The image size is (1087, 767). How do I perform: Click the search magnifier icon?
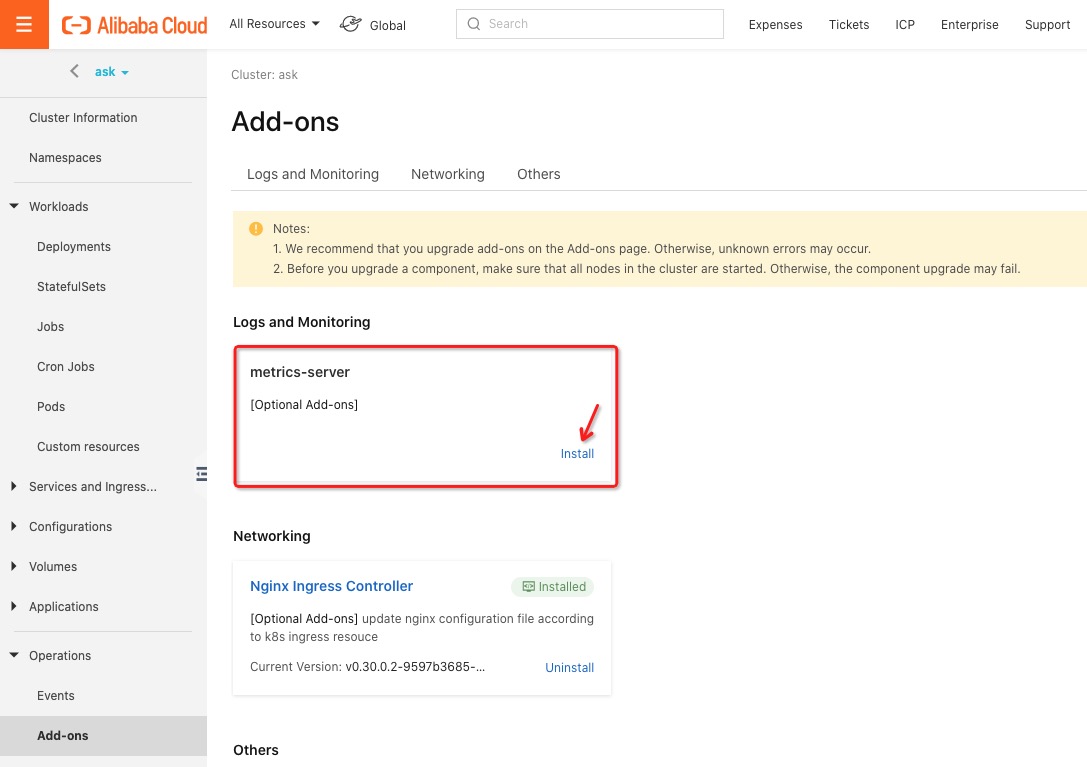pos(473,24)
